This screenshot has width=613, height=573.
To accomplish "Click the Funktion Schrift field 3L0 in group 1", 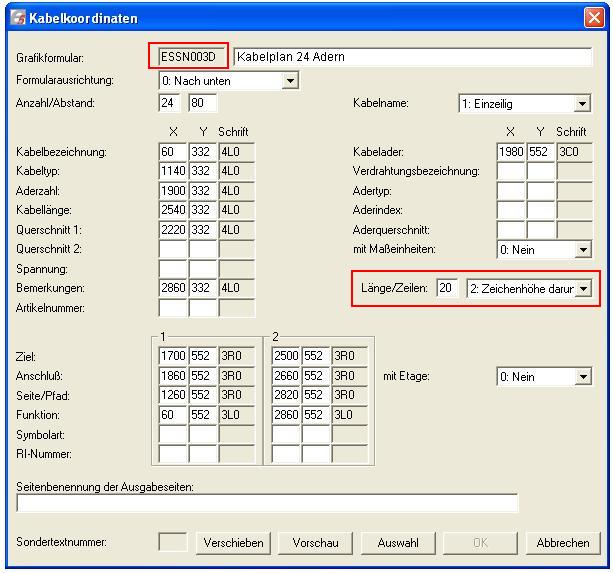I will [237, 415].
